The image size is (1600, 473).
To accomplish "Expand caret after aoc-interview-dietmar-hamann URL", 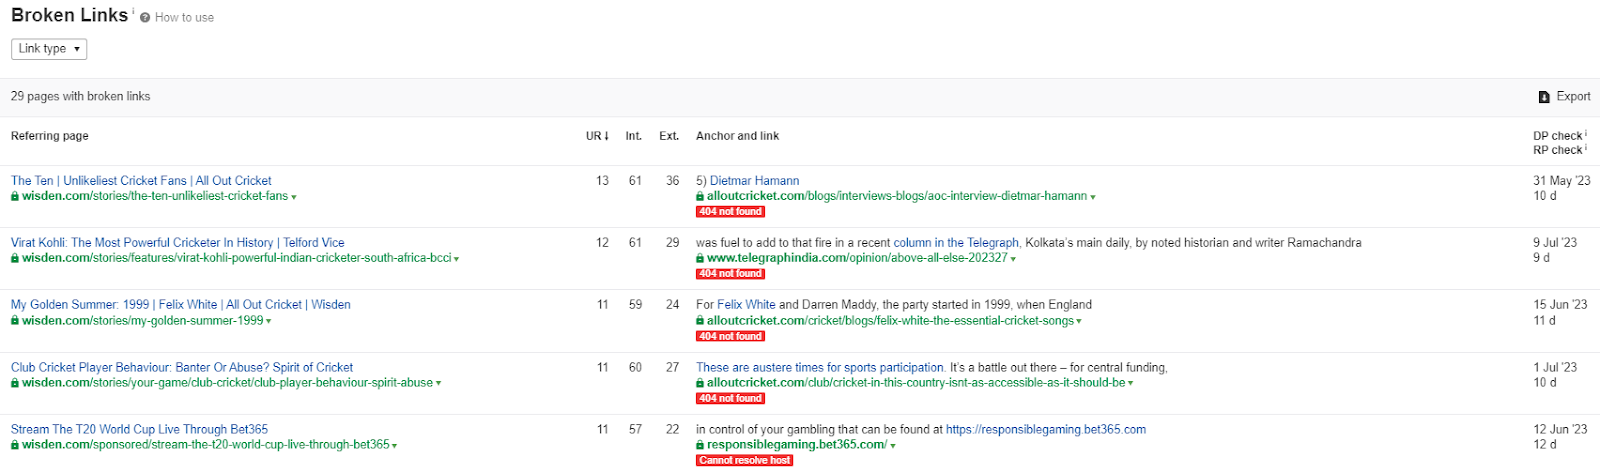I will (1093, 197).
